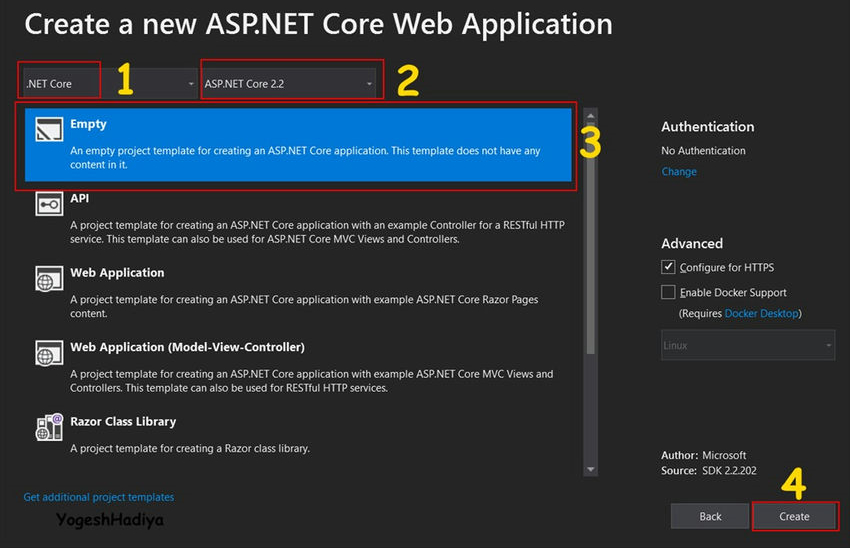850x548 pixels.
Task: Click the Create button
Action: click(794, 517)
